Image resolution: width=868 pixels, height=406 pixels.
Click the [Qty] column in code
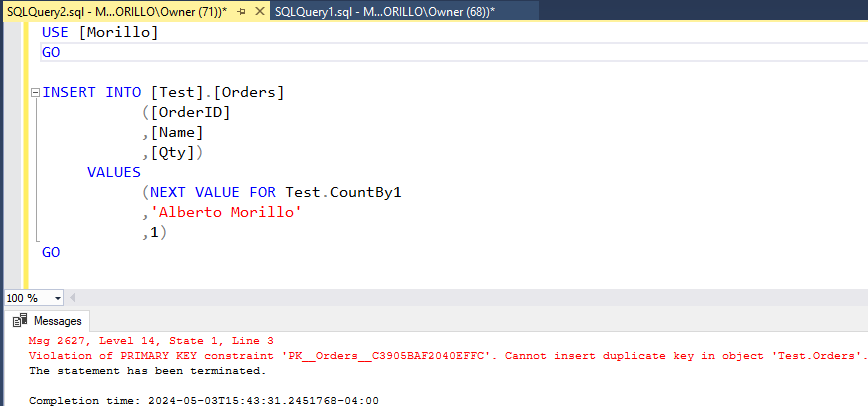[x=173, y=152]
